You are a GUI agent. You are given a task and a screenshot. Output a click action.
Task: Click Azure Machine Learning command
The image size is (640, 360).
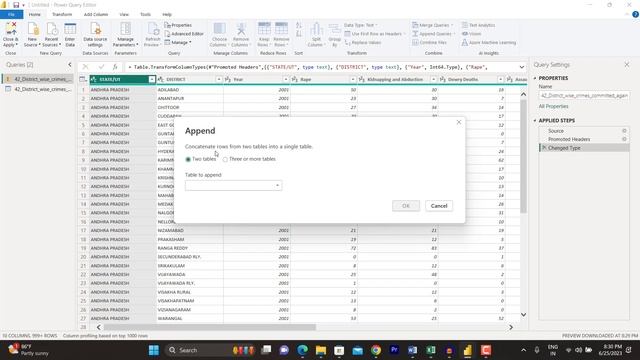tap(489, 42)
